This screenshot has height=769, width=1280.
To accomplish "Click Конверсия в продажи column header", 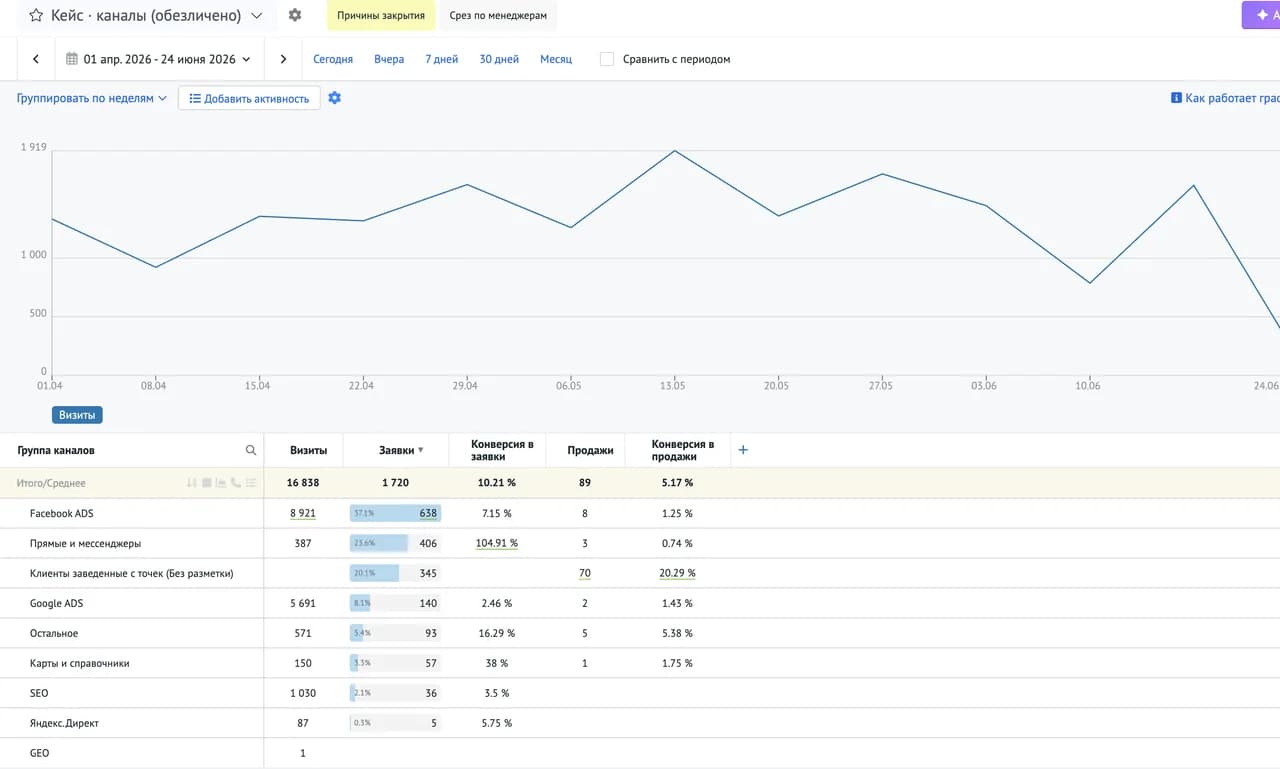I will click(683, 450).
